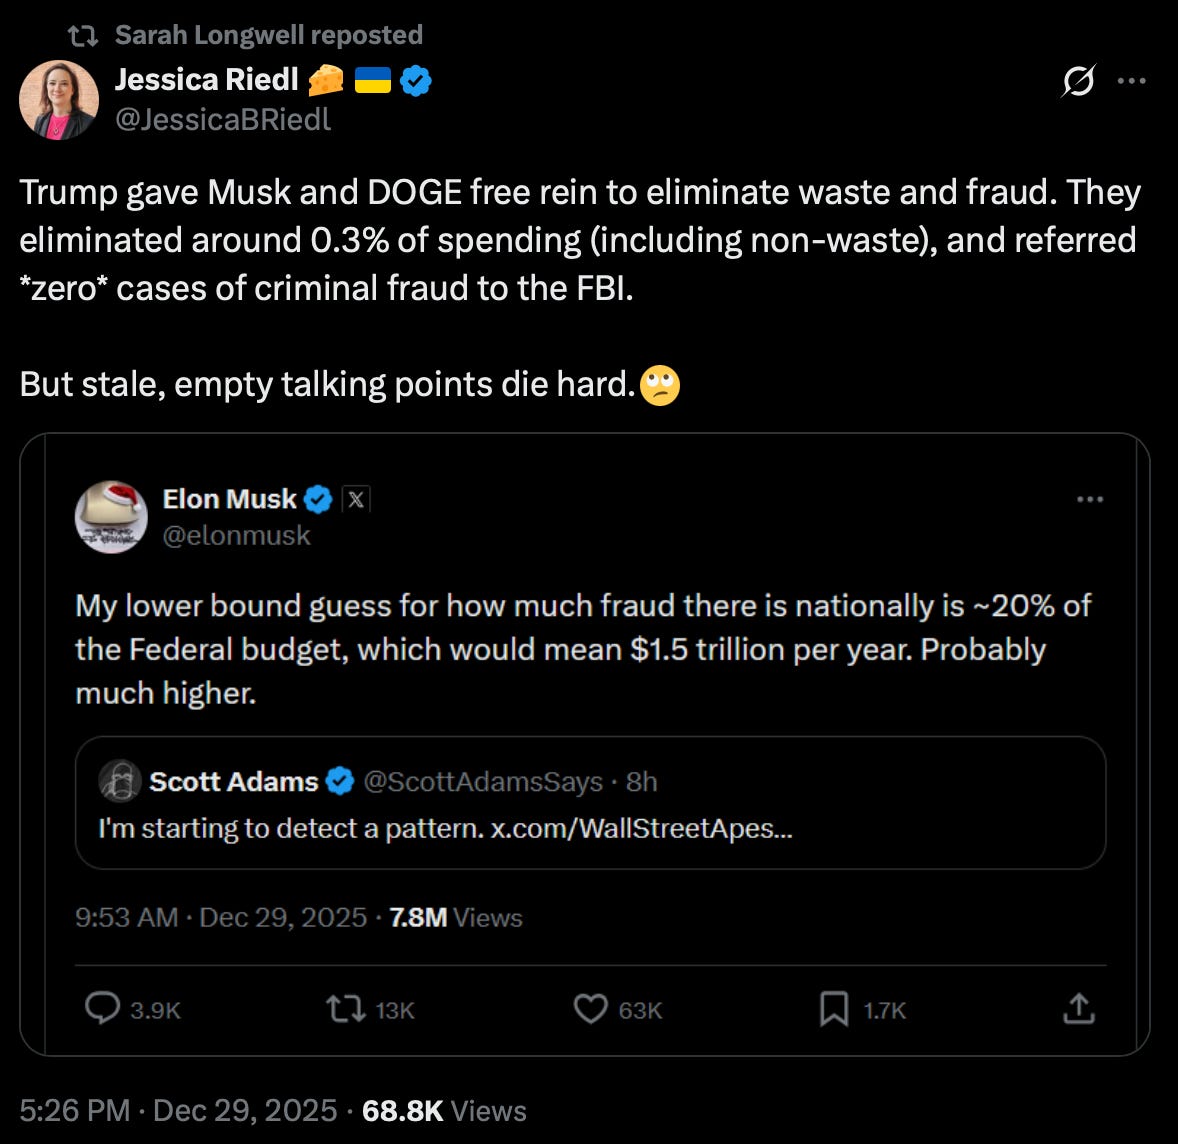Image resolution: width=1178 pixels, height=1144 pixels.
Task: Like the post with 63K hearts
Action: click(x=590, y=1008)
